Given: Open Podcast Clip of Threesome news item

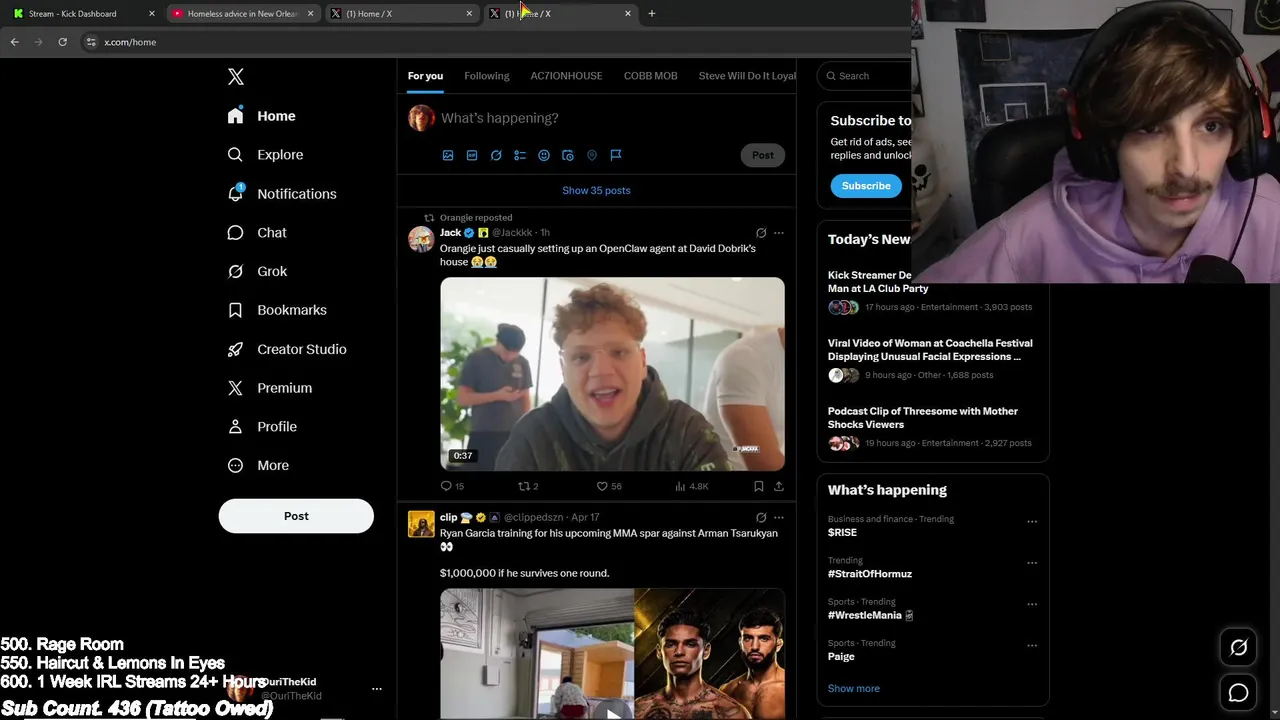Looking at the screenshot, I should click(923, 418).
